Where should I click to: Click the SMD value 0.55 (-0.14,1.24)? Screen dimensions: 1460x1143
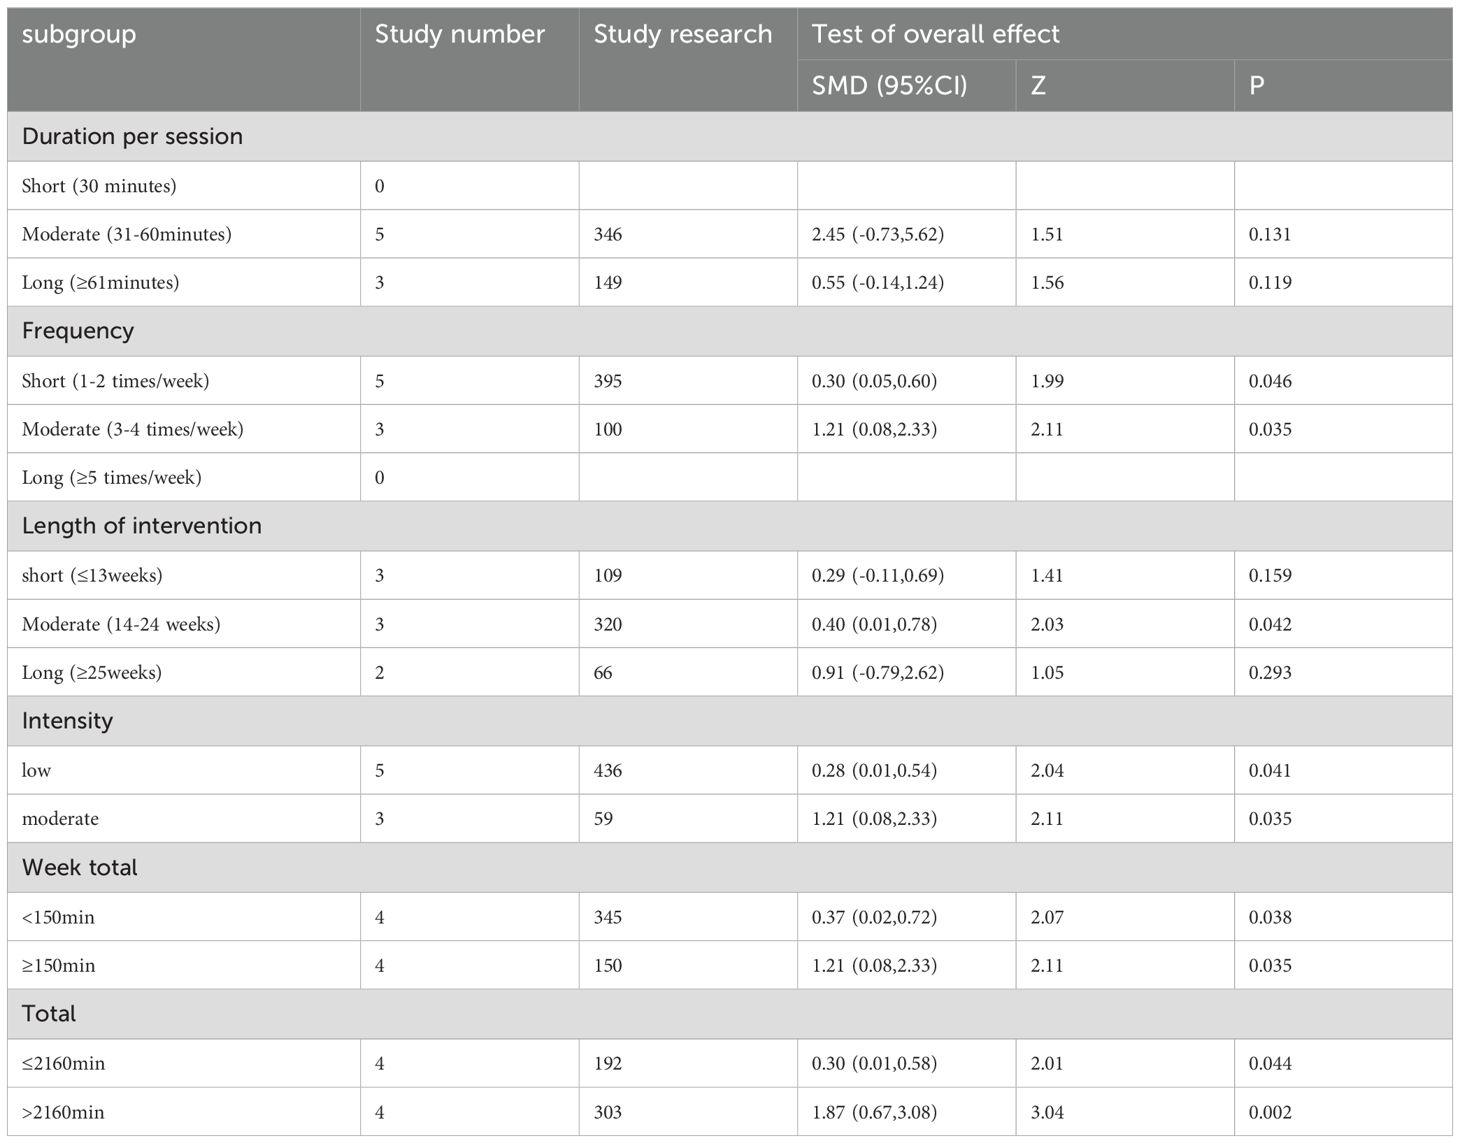(878, 283)
